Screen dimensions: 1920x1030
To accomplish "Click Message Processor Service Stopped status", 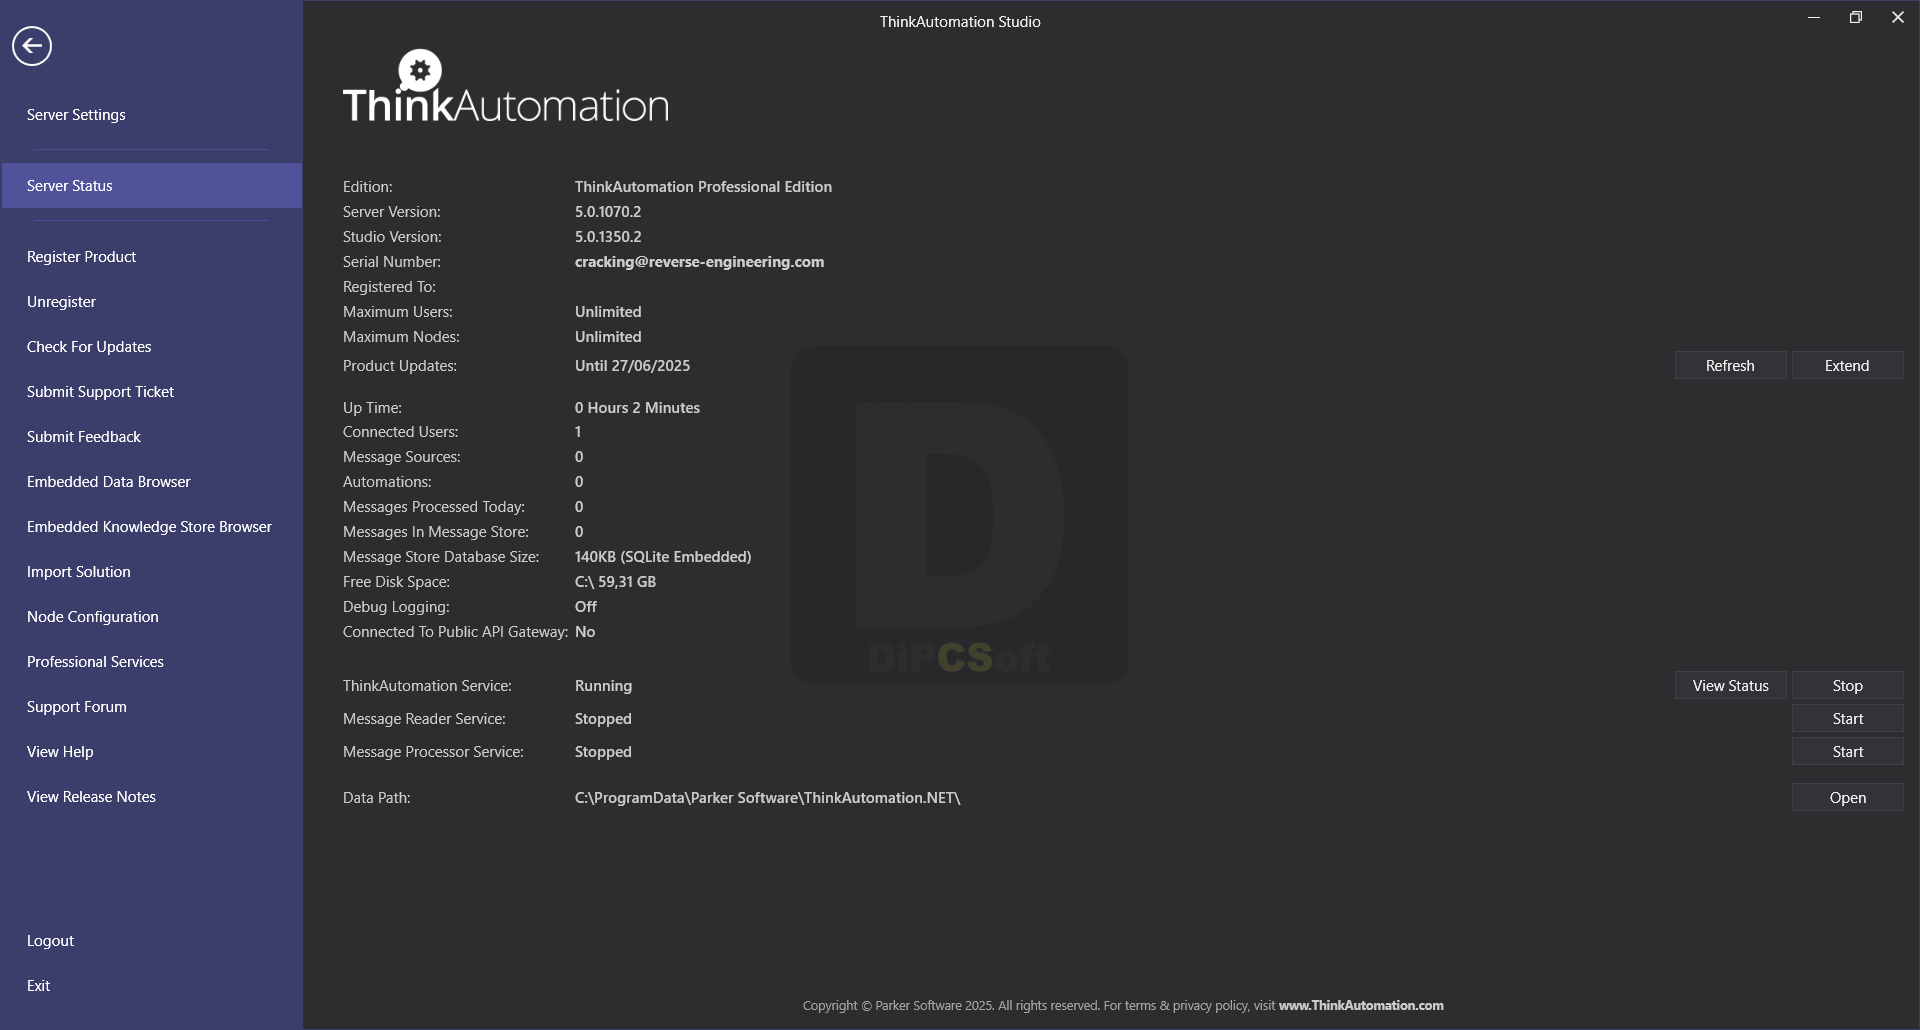I will 603,752.
